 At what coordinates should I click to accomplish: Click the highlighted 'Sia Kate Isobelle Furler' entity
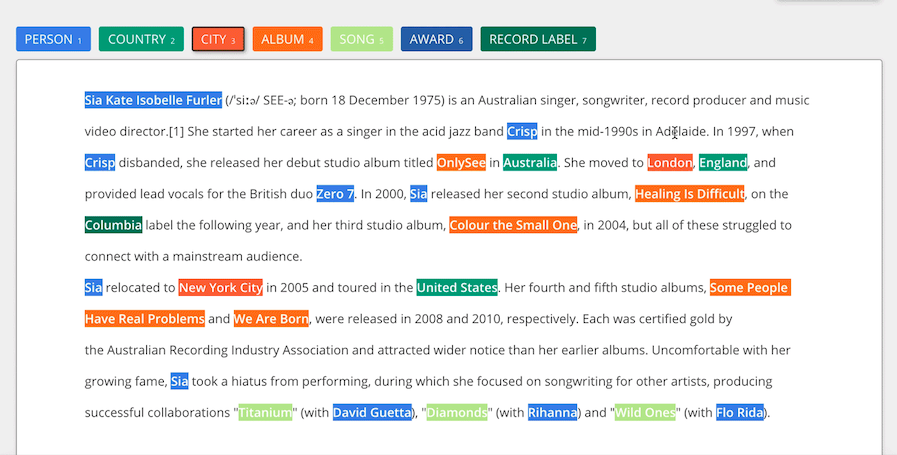coord(153,100)
